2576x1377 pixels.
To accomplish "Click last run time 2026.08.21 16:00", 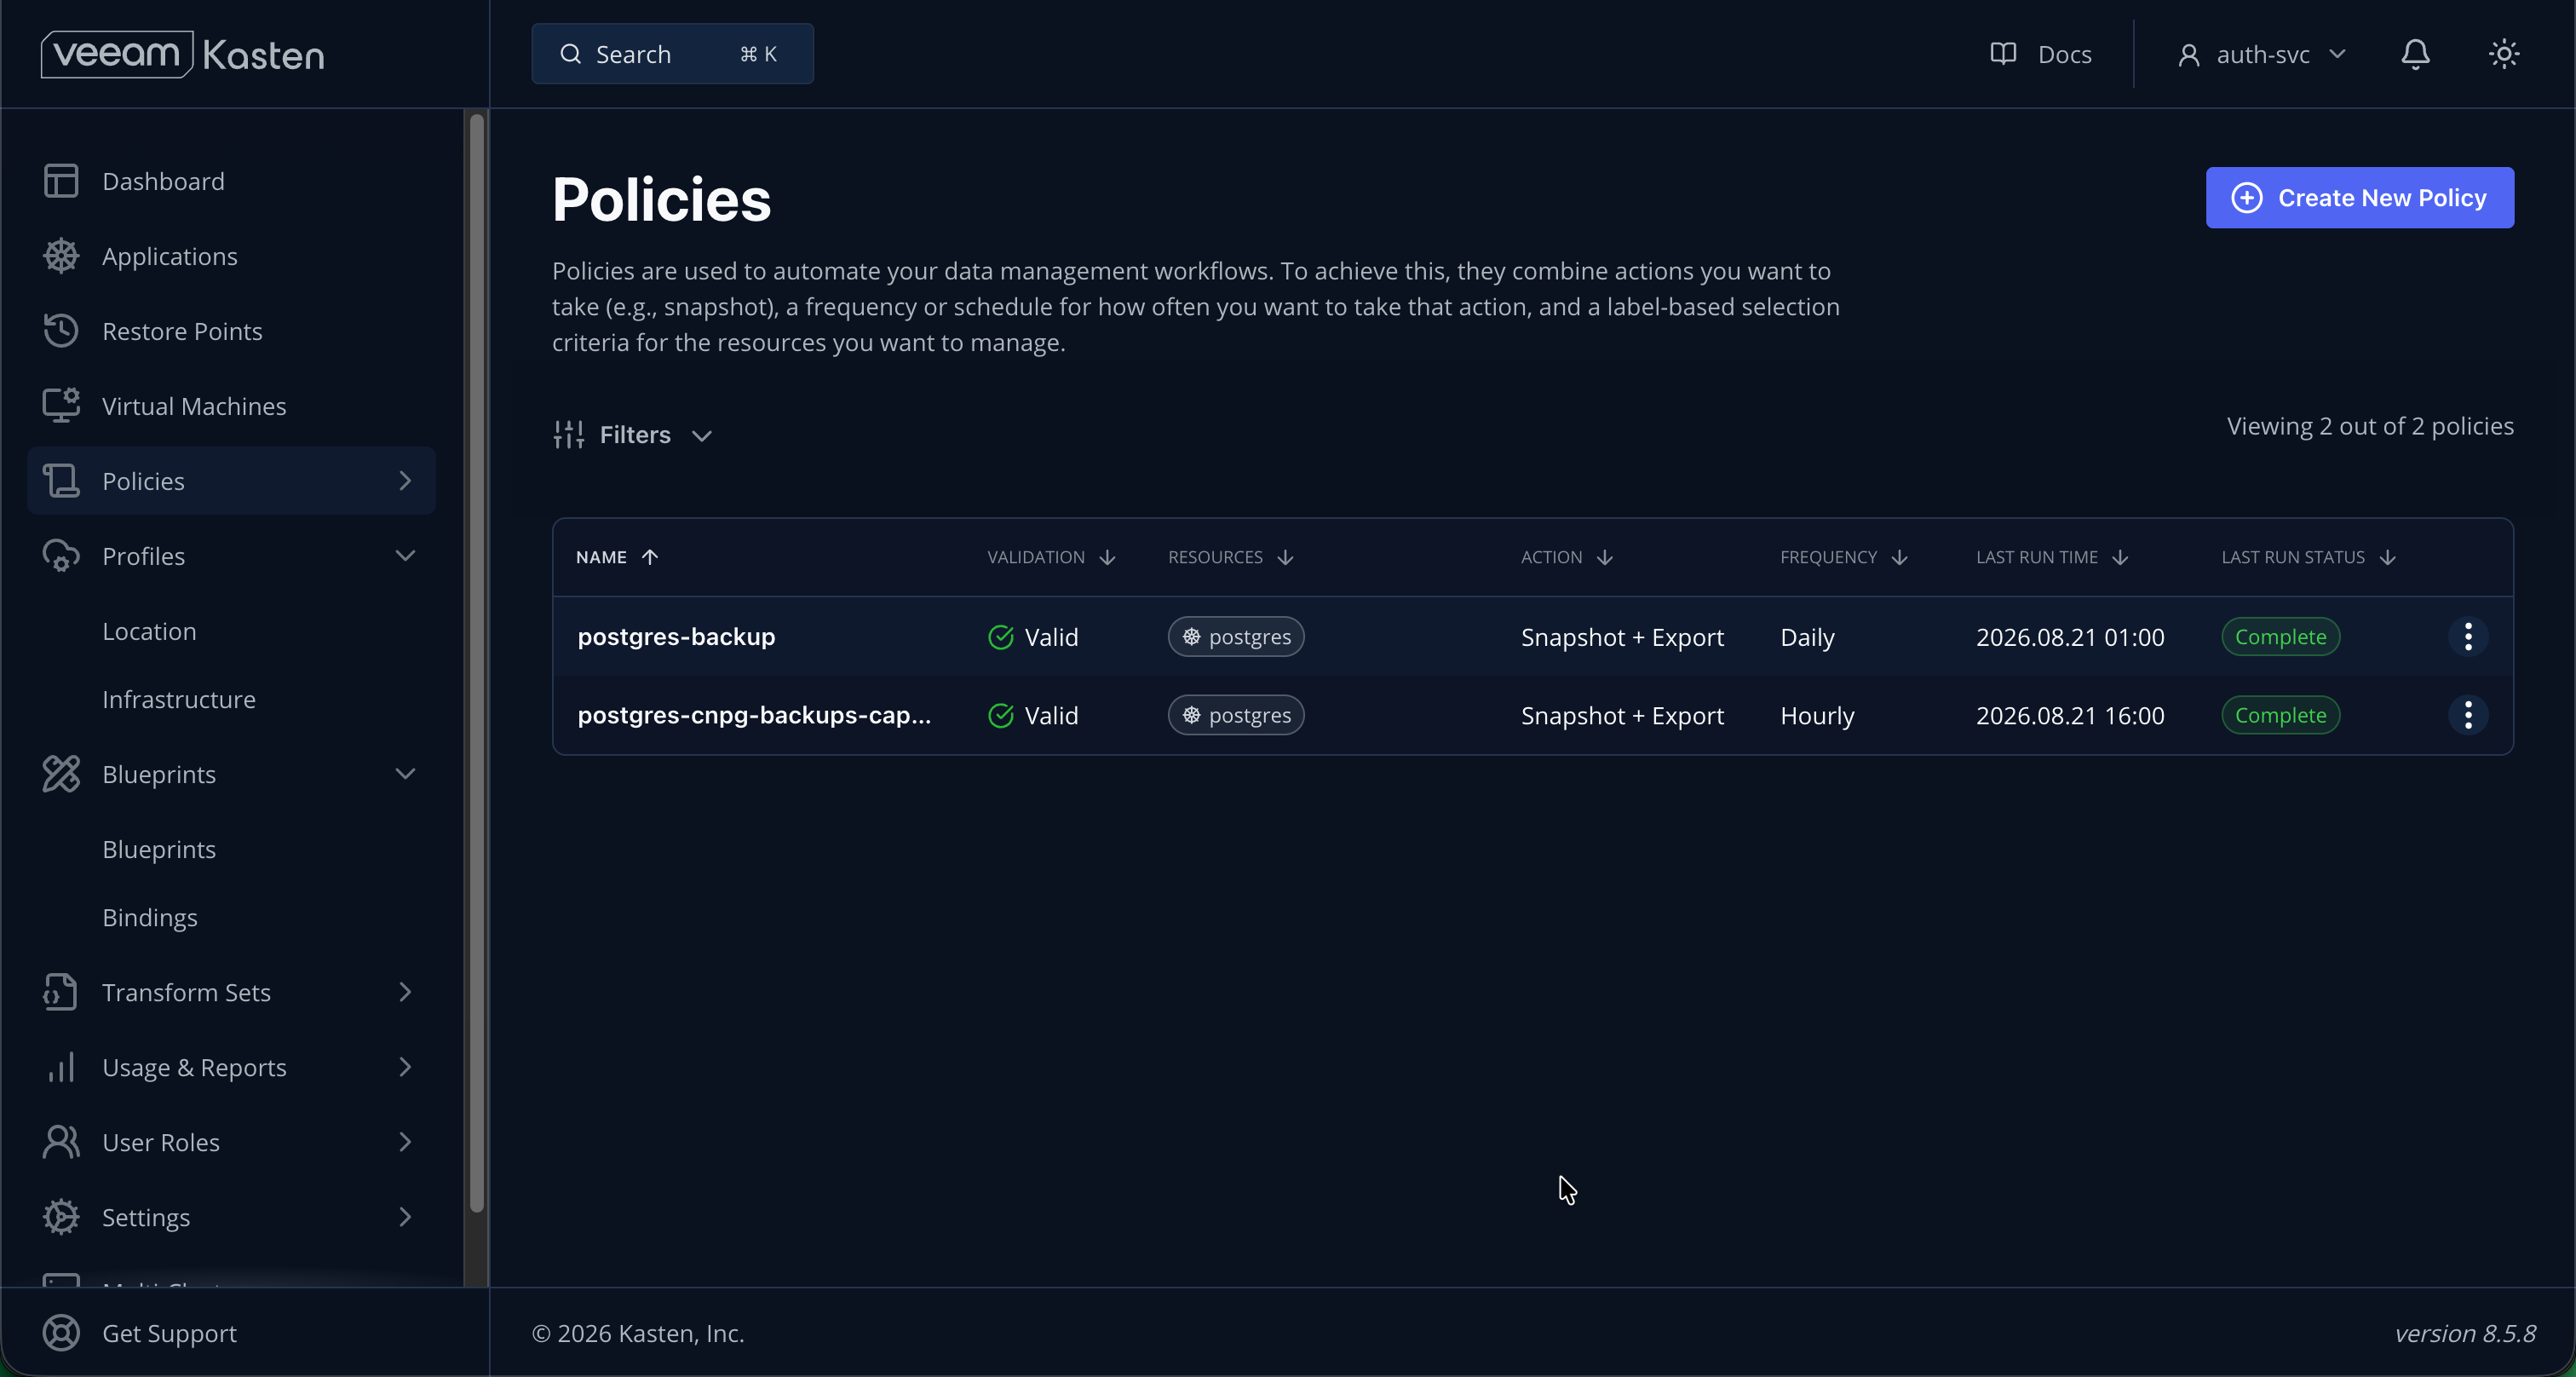I will pos(2070,715).
